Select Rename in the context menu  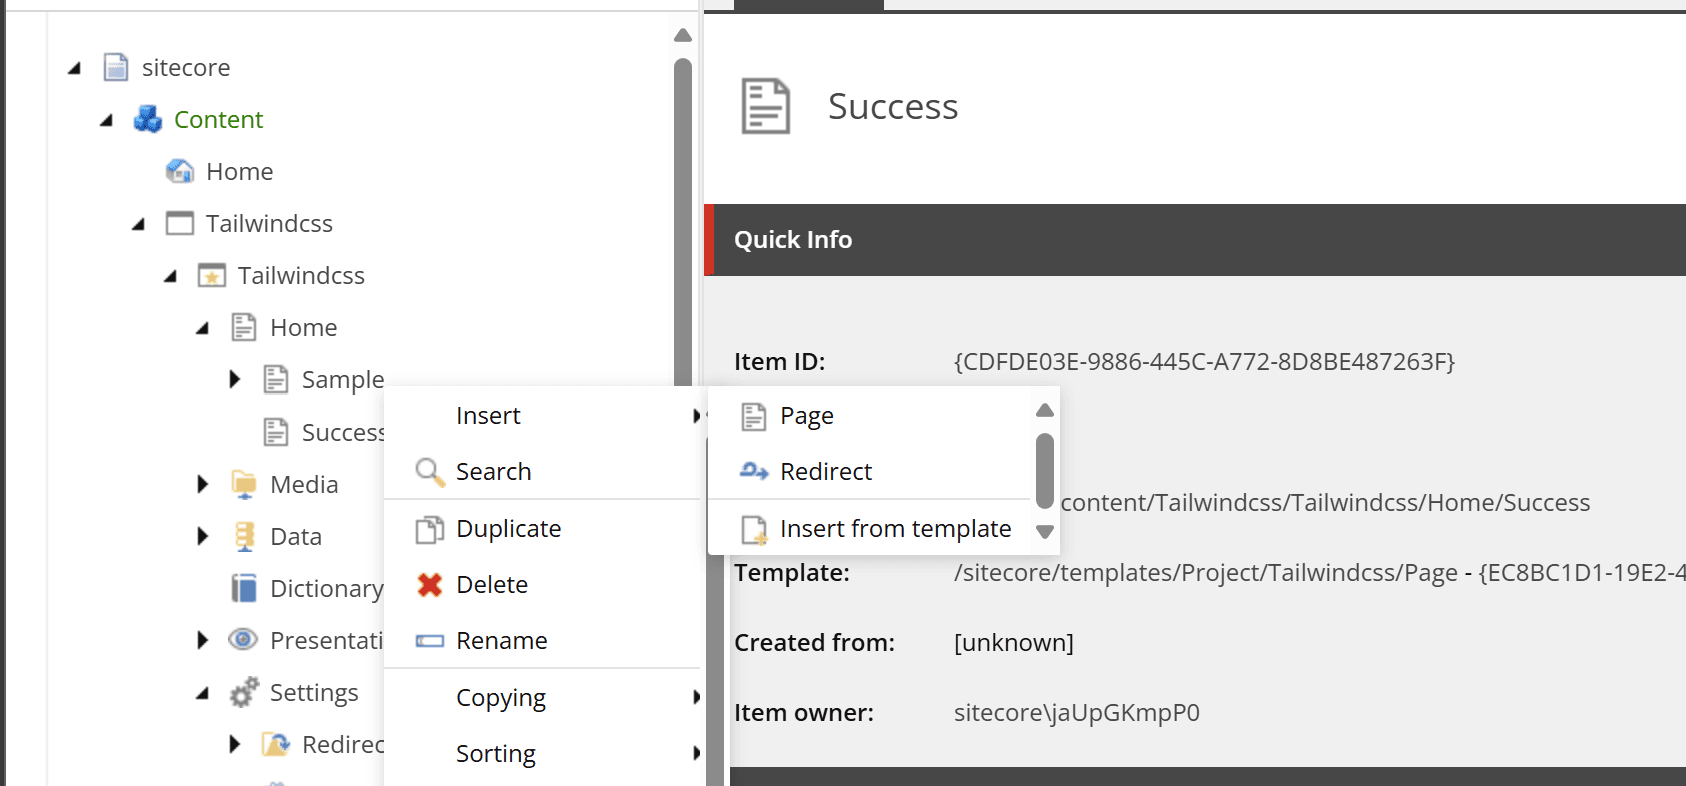click(501, 641)
